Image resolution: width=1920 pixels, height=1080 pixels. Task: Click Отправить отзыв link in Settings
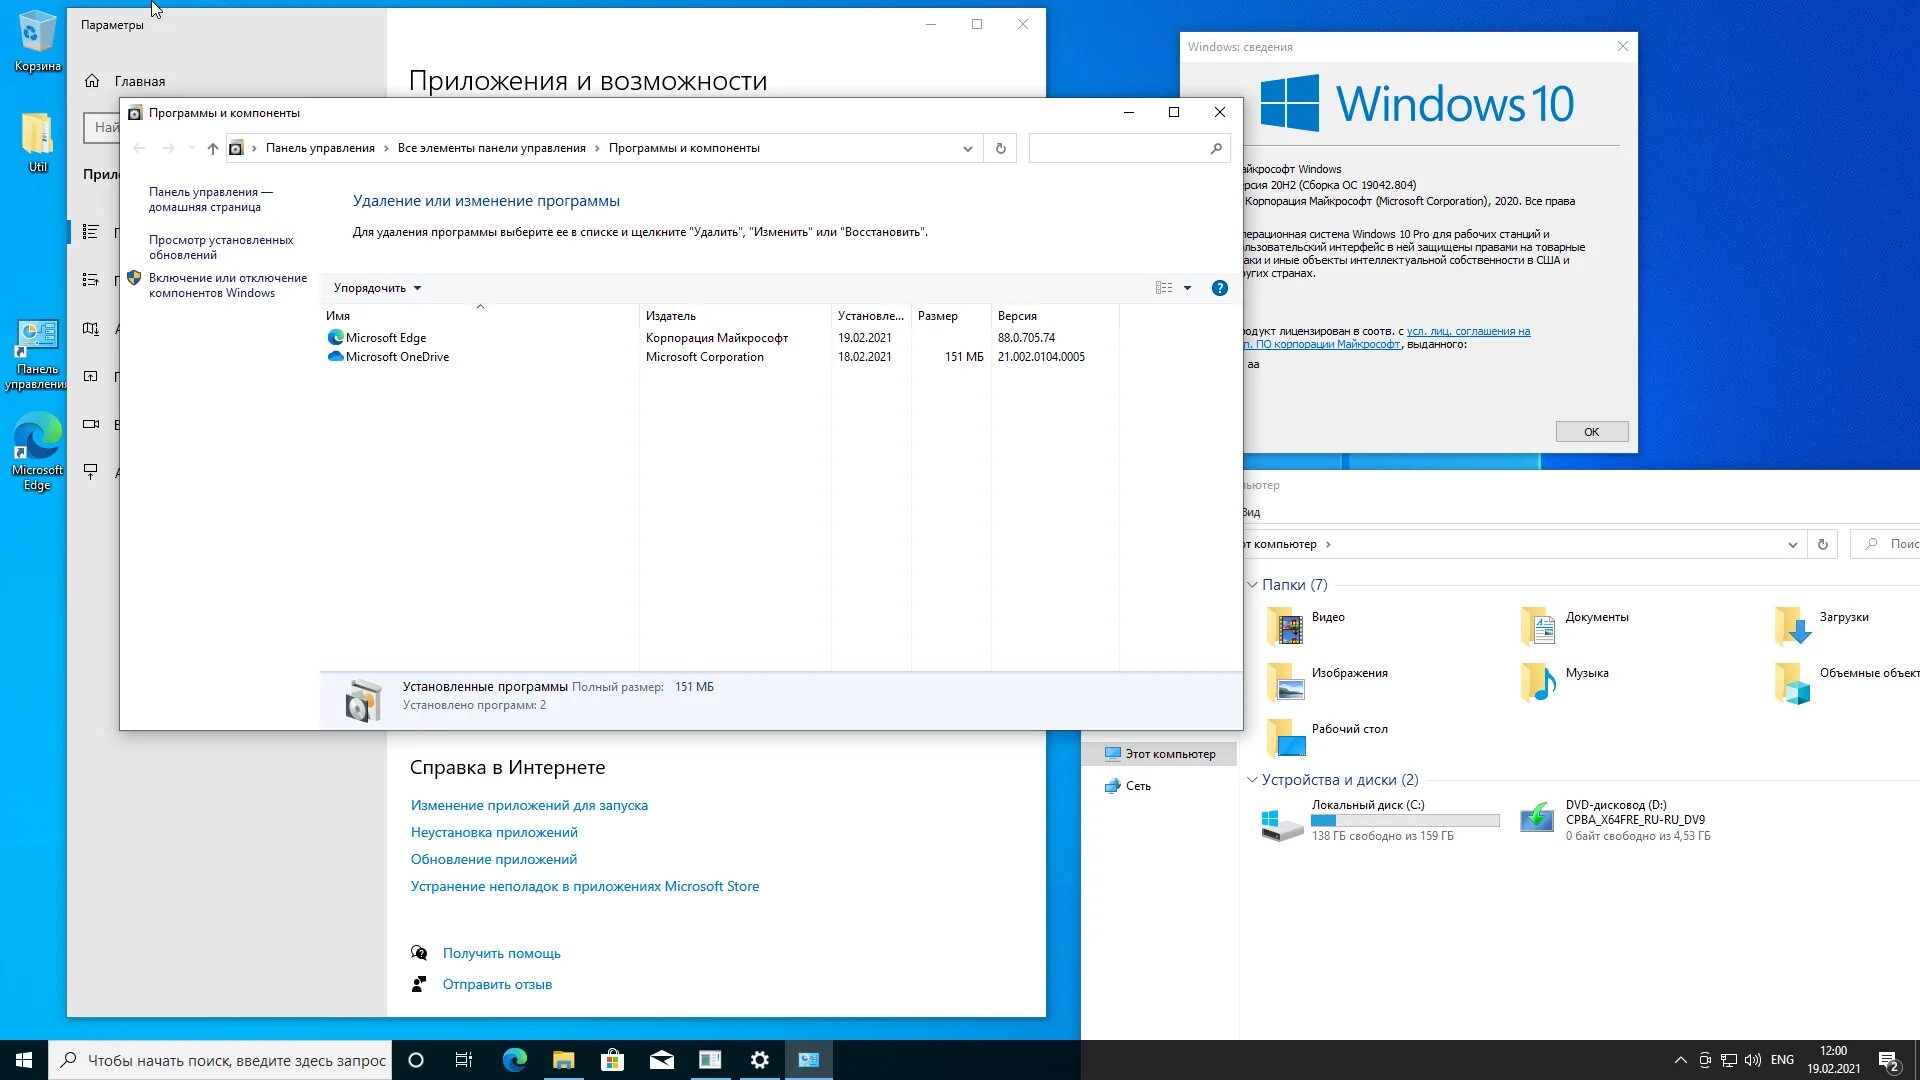pos(497,984)
